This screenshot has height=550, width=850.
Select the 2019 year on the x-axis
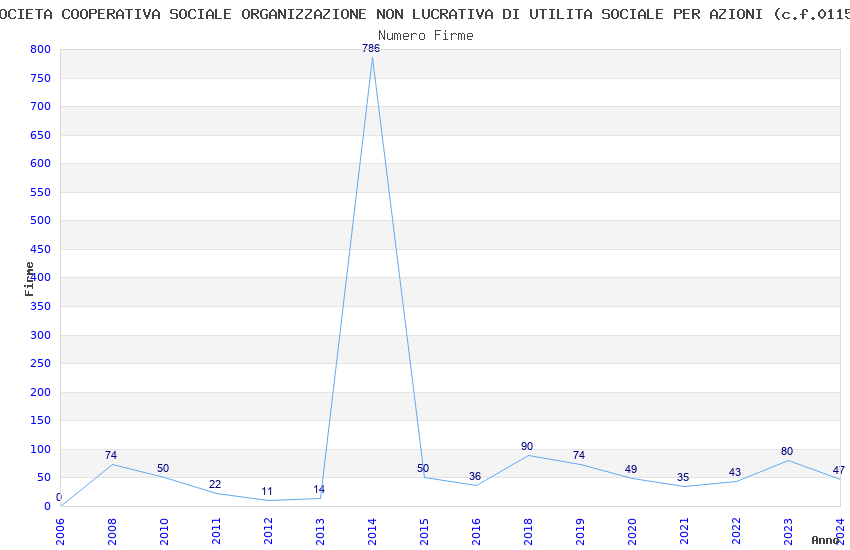580,532
